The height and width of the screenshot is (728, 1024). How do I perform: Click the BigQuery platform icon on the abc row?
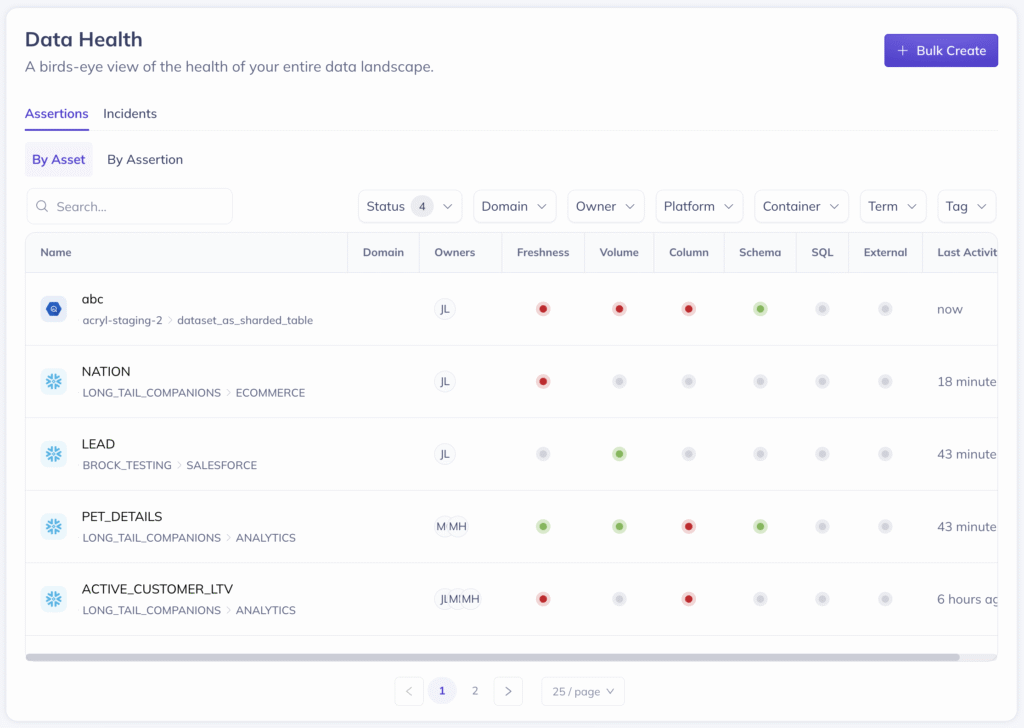pyautogui.click(x=53, y=308)
